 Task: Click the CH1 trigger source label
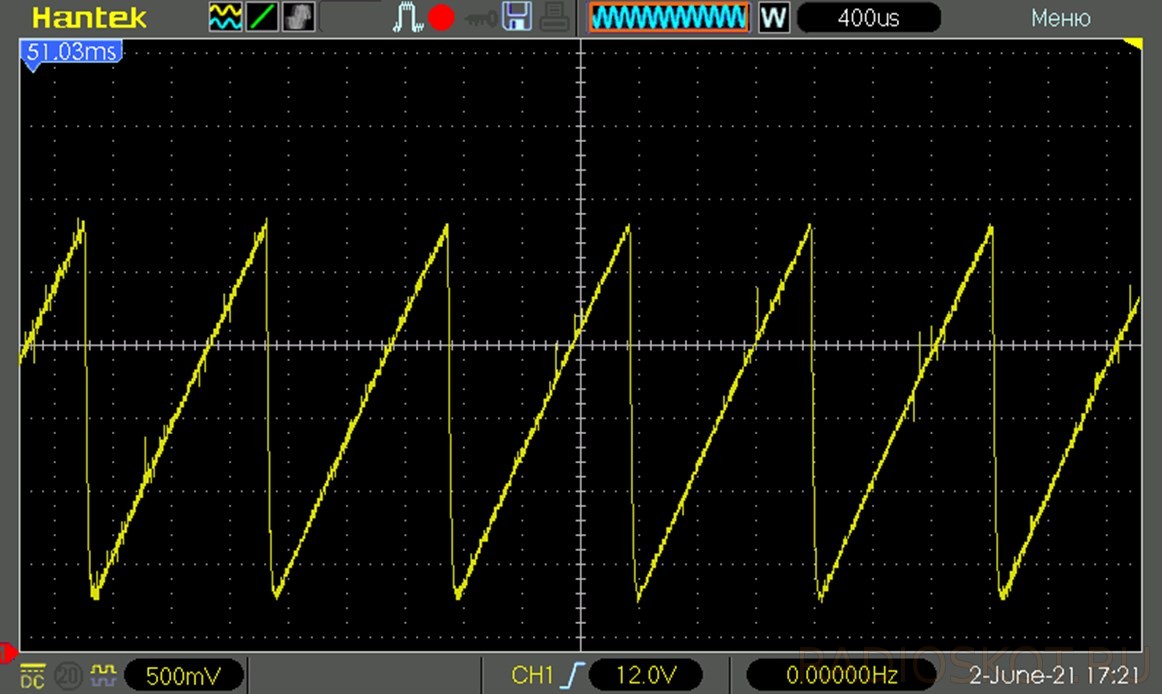[531, 675]
